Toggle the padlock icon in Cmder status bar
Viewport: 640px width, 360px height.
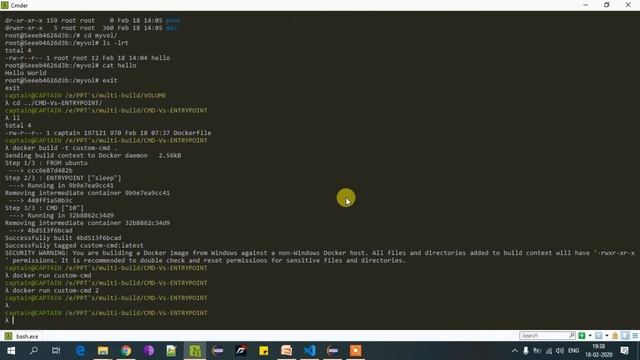[x=615, y=336]
